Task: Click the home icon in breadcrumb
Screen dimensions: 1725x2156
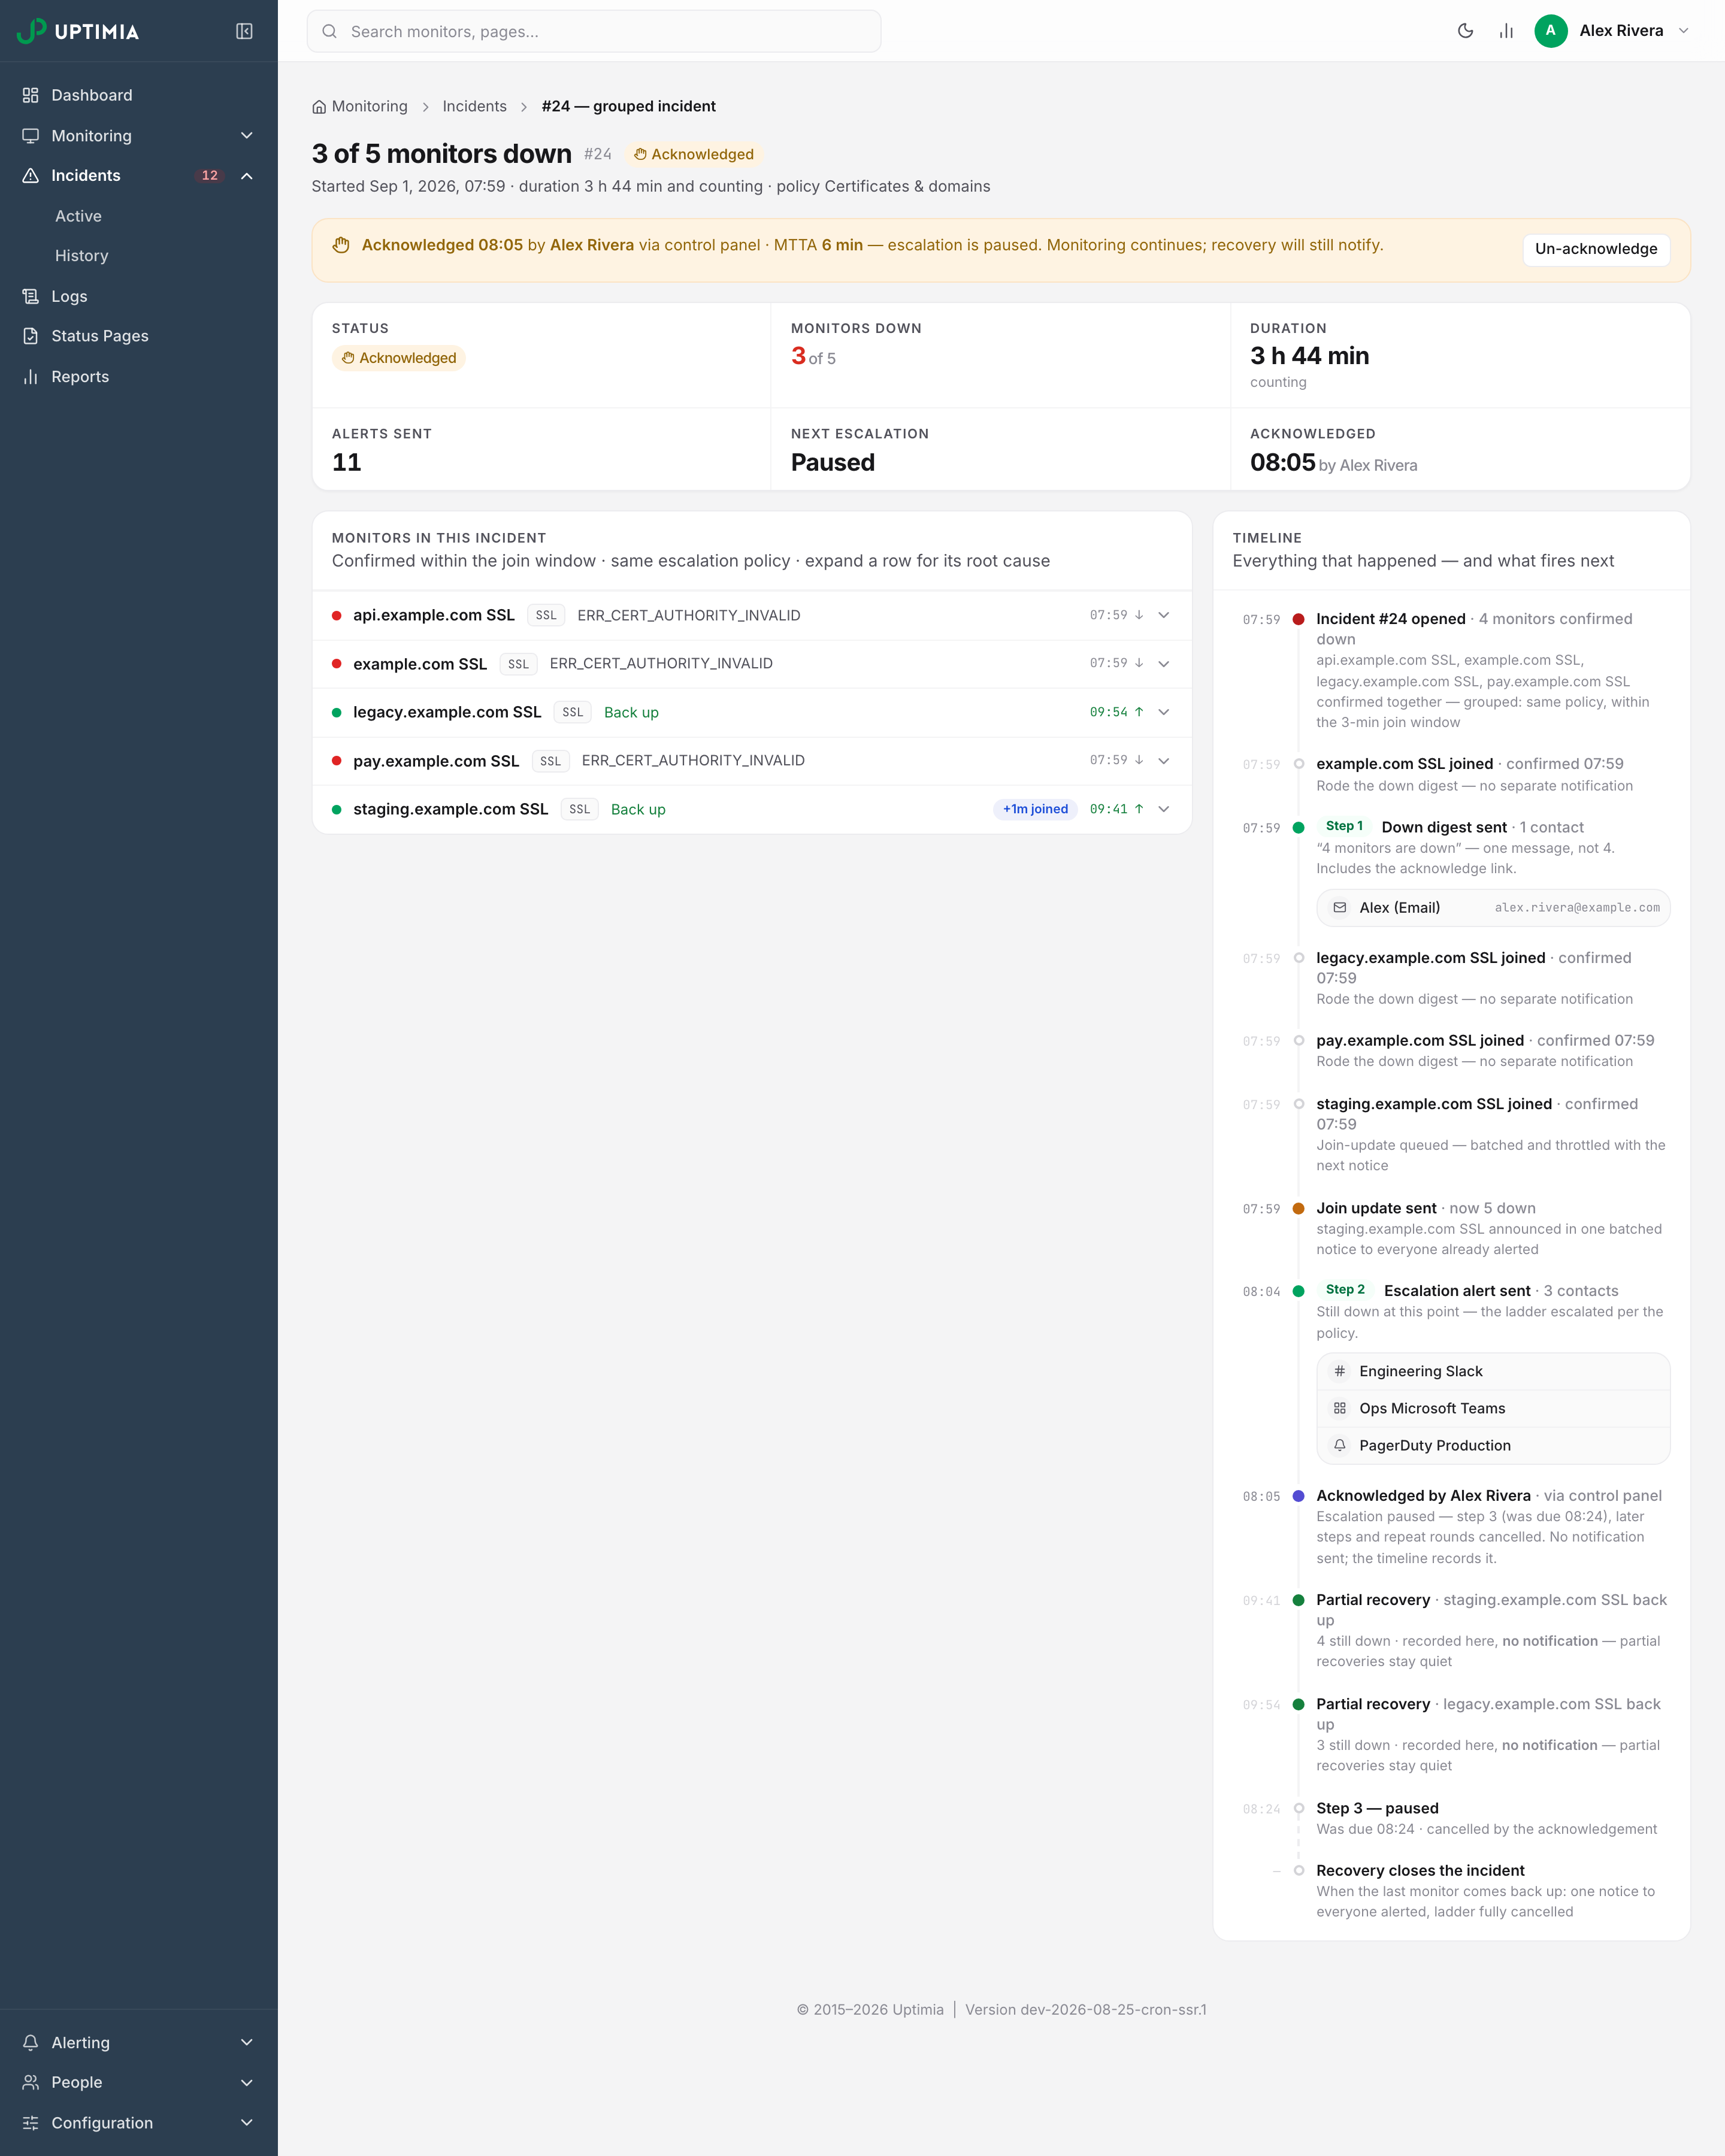Action: pyautogui.click(x=319, y=107)
